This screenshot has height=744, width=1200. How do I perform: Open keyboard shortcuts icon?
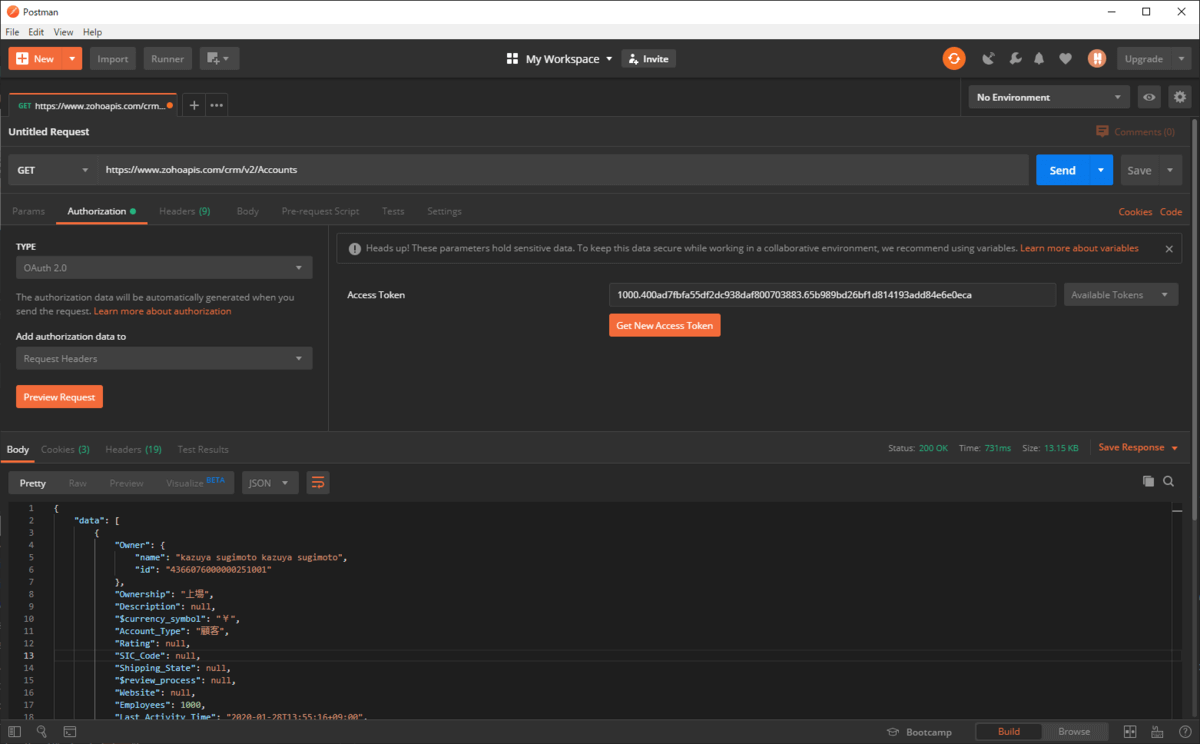click(x=1158, y=732)
